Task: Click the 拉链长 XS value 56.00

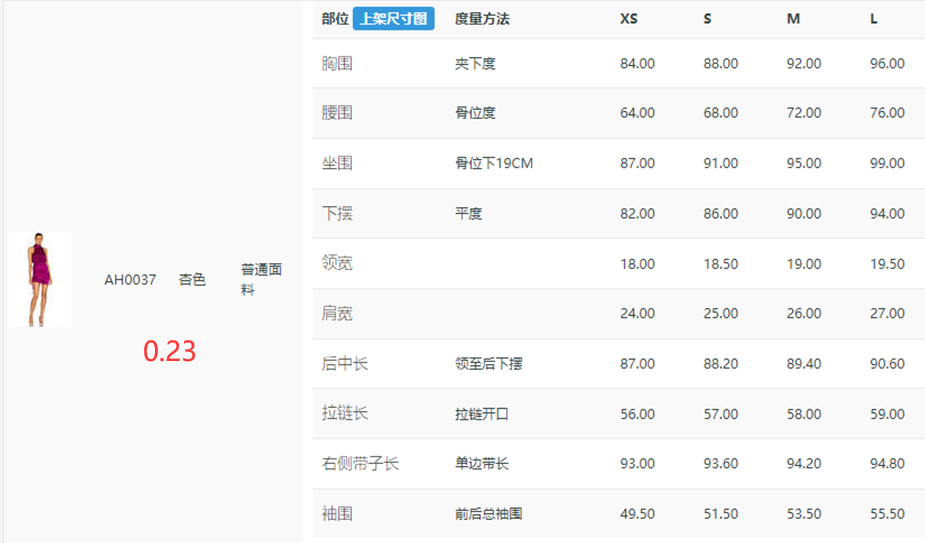Action: [x=637, y=414]
